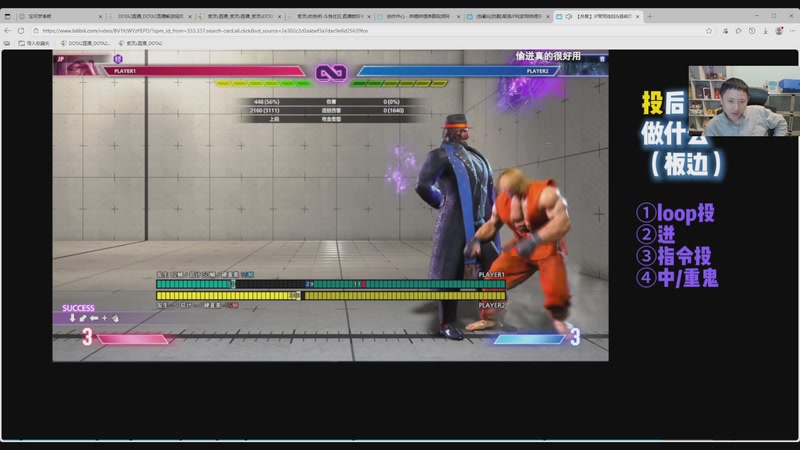Image resolution: width=800 pixels, height=450 pixels.
Task: Click the 2160 (3111) combo damage value
Action: click(x=264, y=110)
